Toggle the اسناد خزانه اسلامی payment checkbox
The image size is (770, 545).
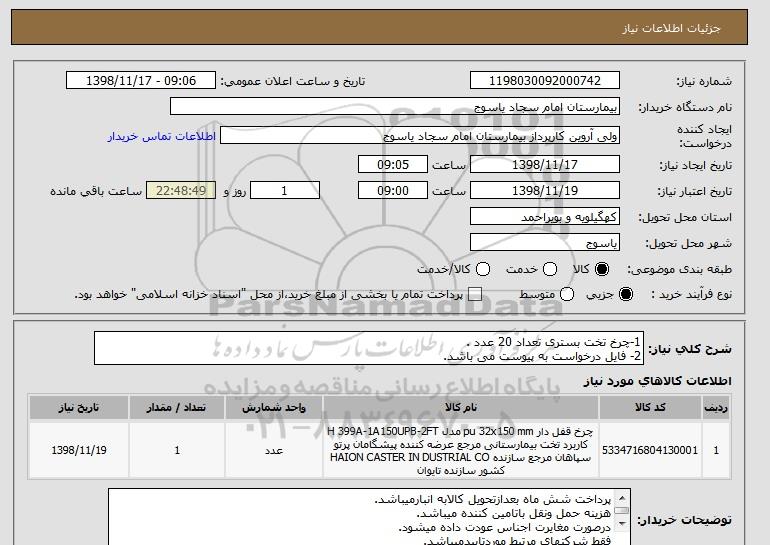click(475, 295)
